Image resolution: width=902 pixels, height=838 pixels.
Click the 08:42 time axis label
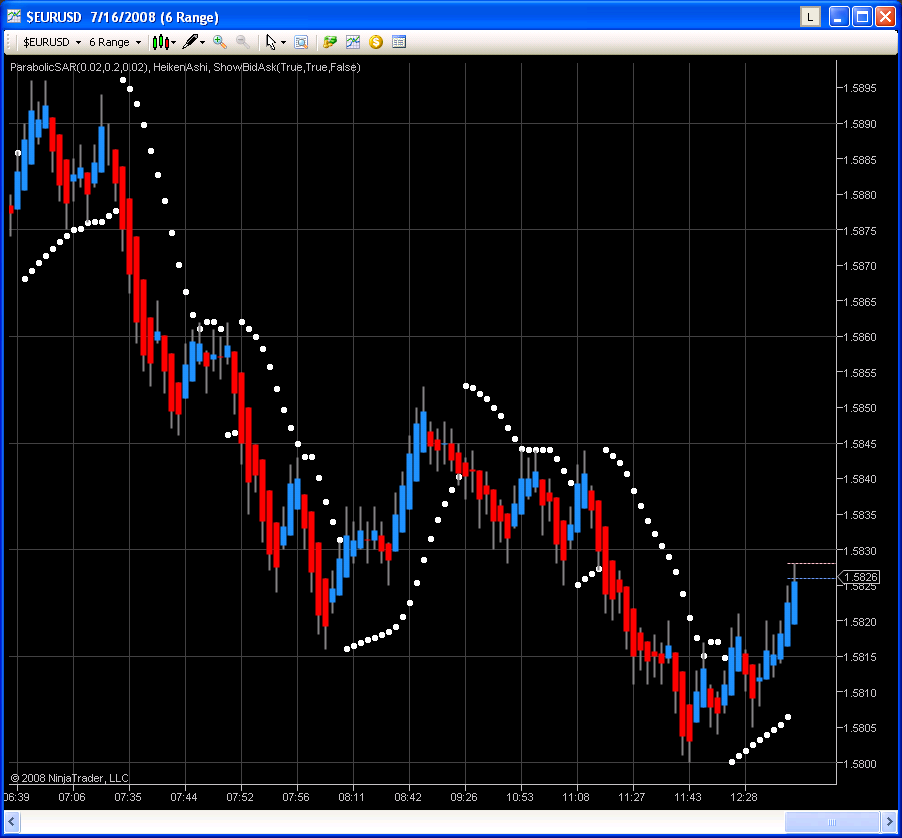pyautogui.click(x=408, y=797)
